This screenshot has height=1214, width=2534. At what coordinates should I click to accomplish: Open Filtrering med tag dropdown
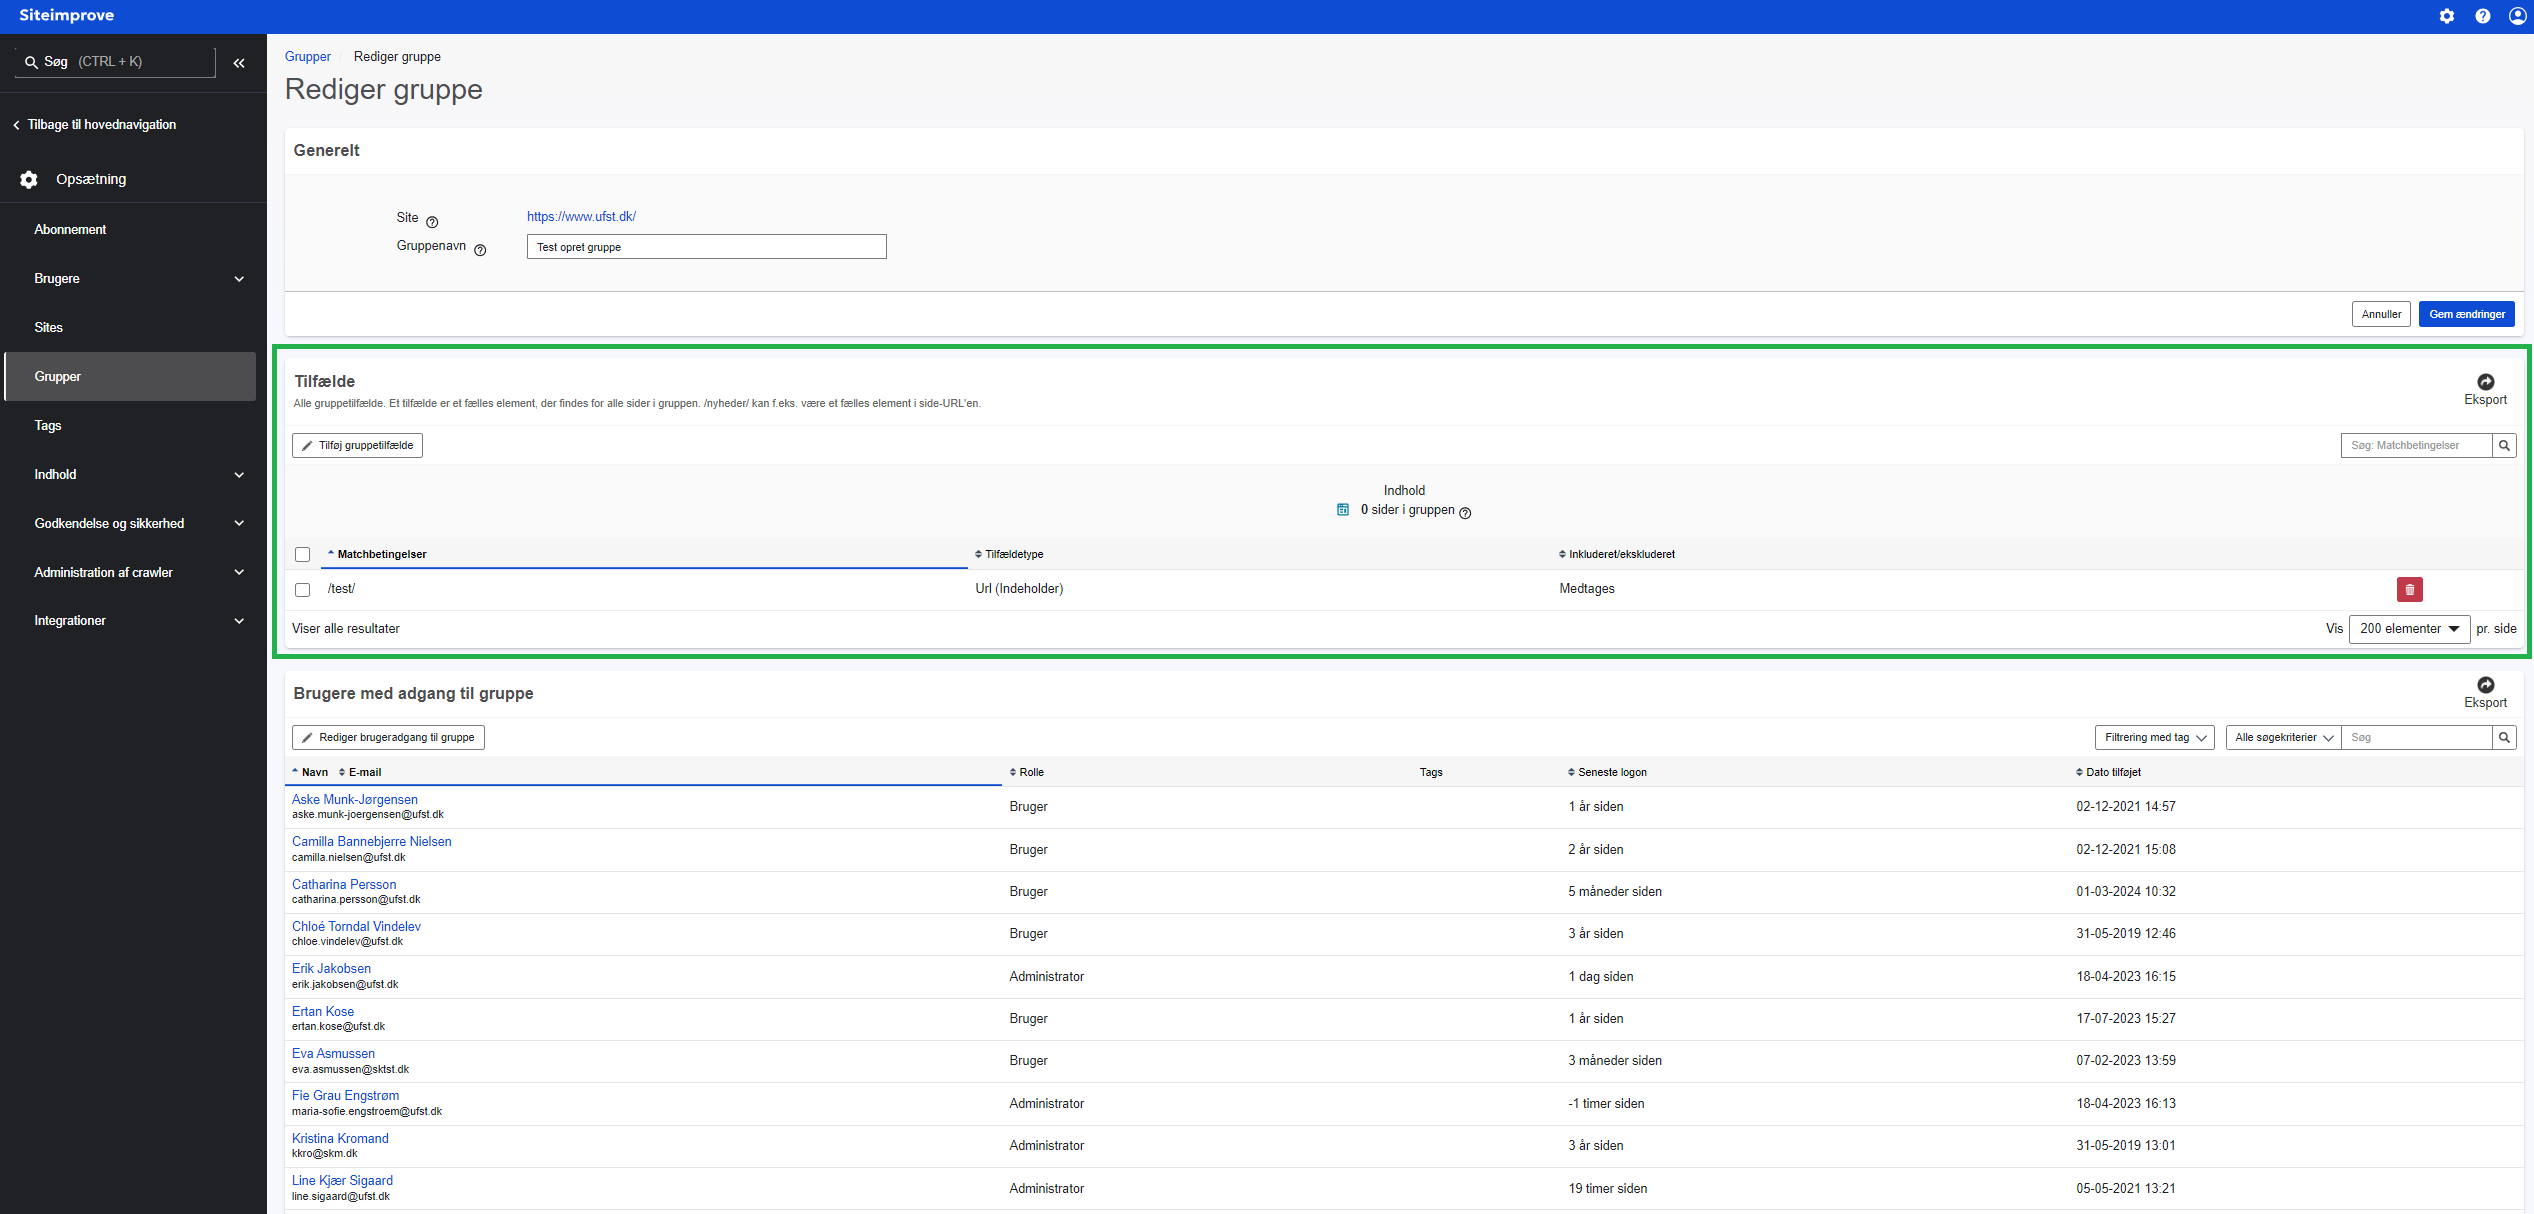coord(2154,738)
